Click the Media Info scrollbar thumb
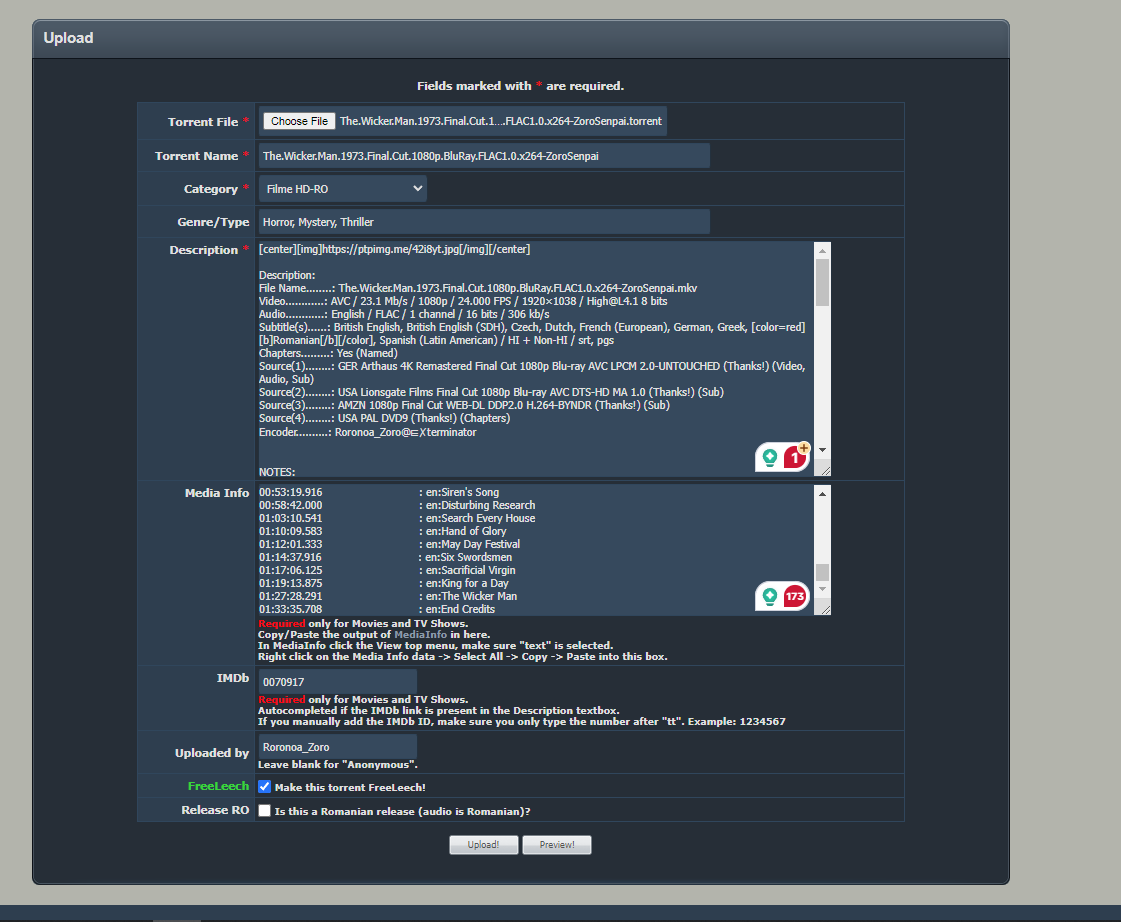The image size is (1121, 922). pyautogui.click(x=822, y=572)
